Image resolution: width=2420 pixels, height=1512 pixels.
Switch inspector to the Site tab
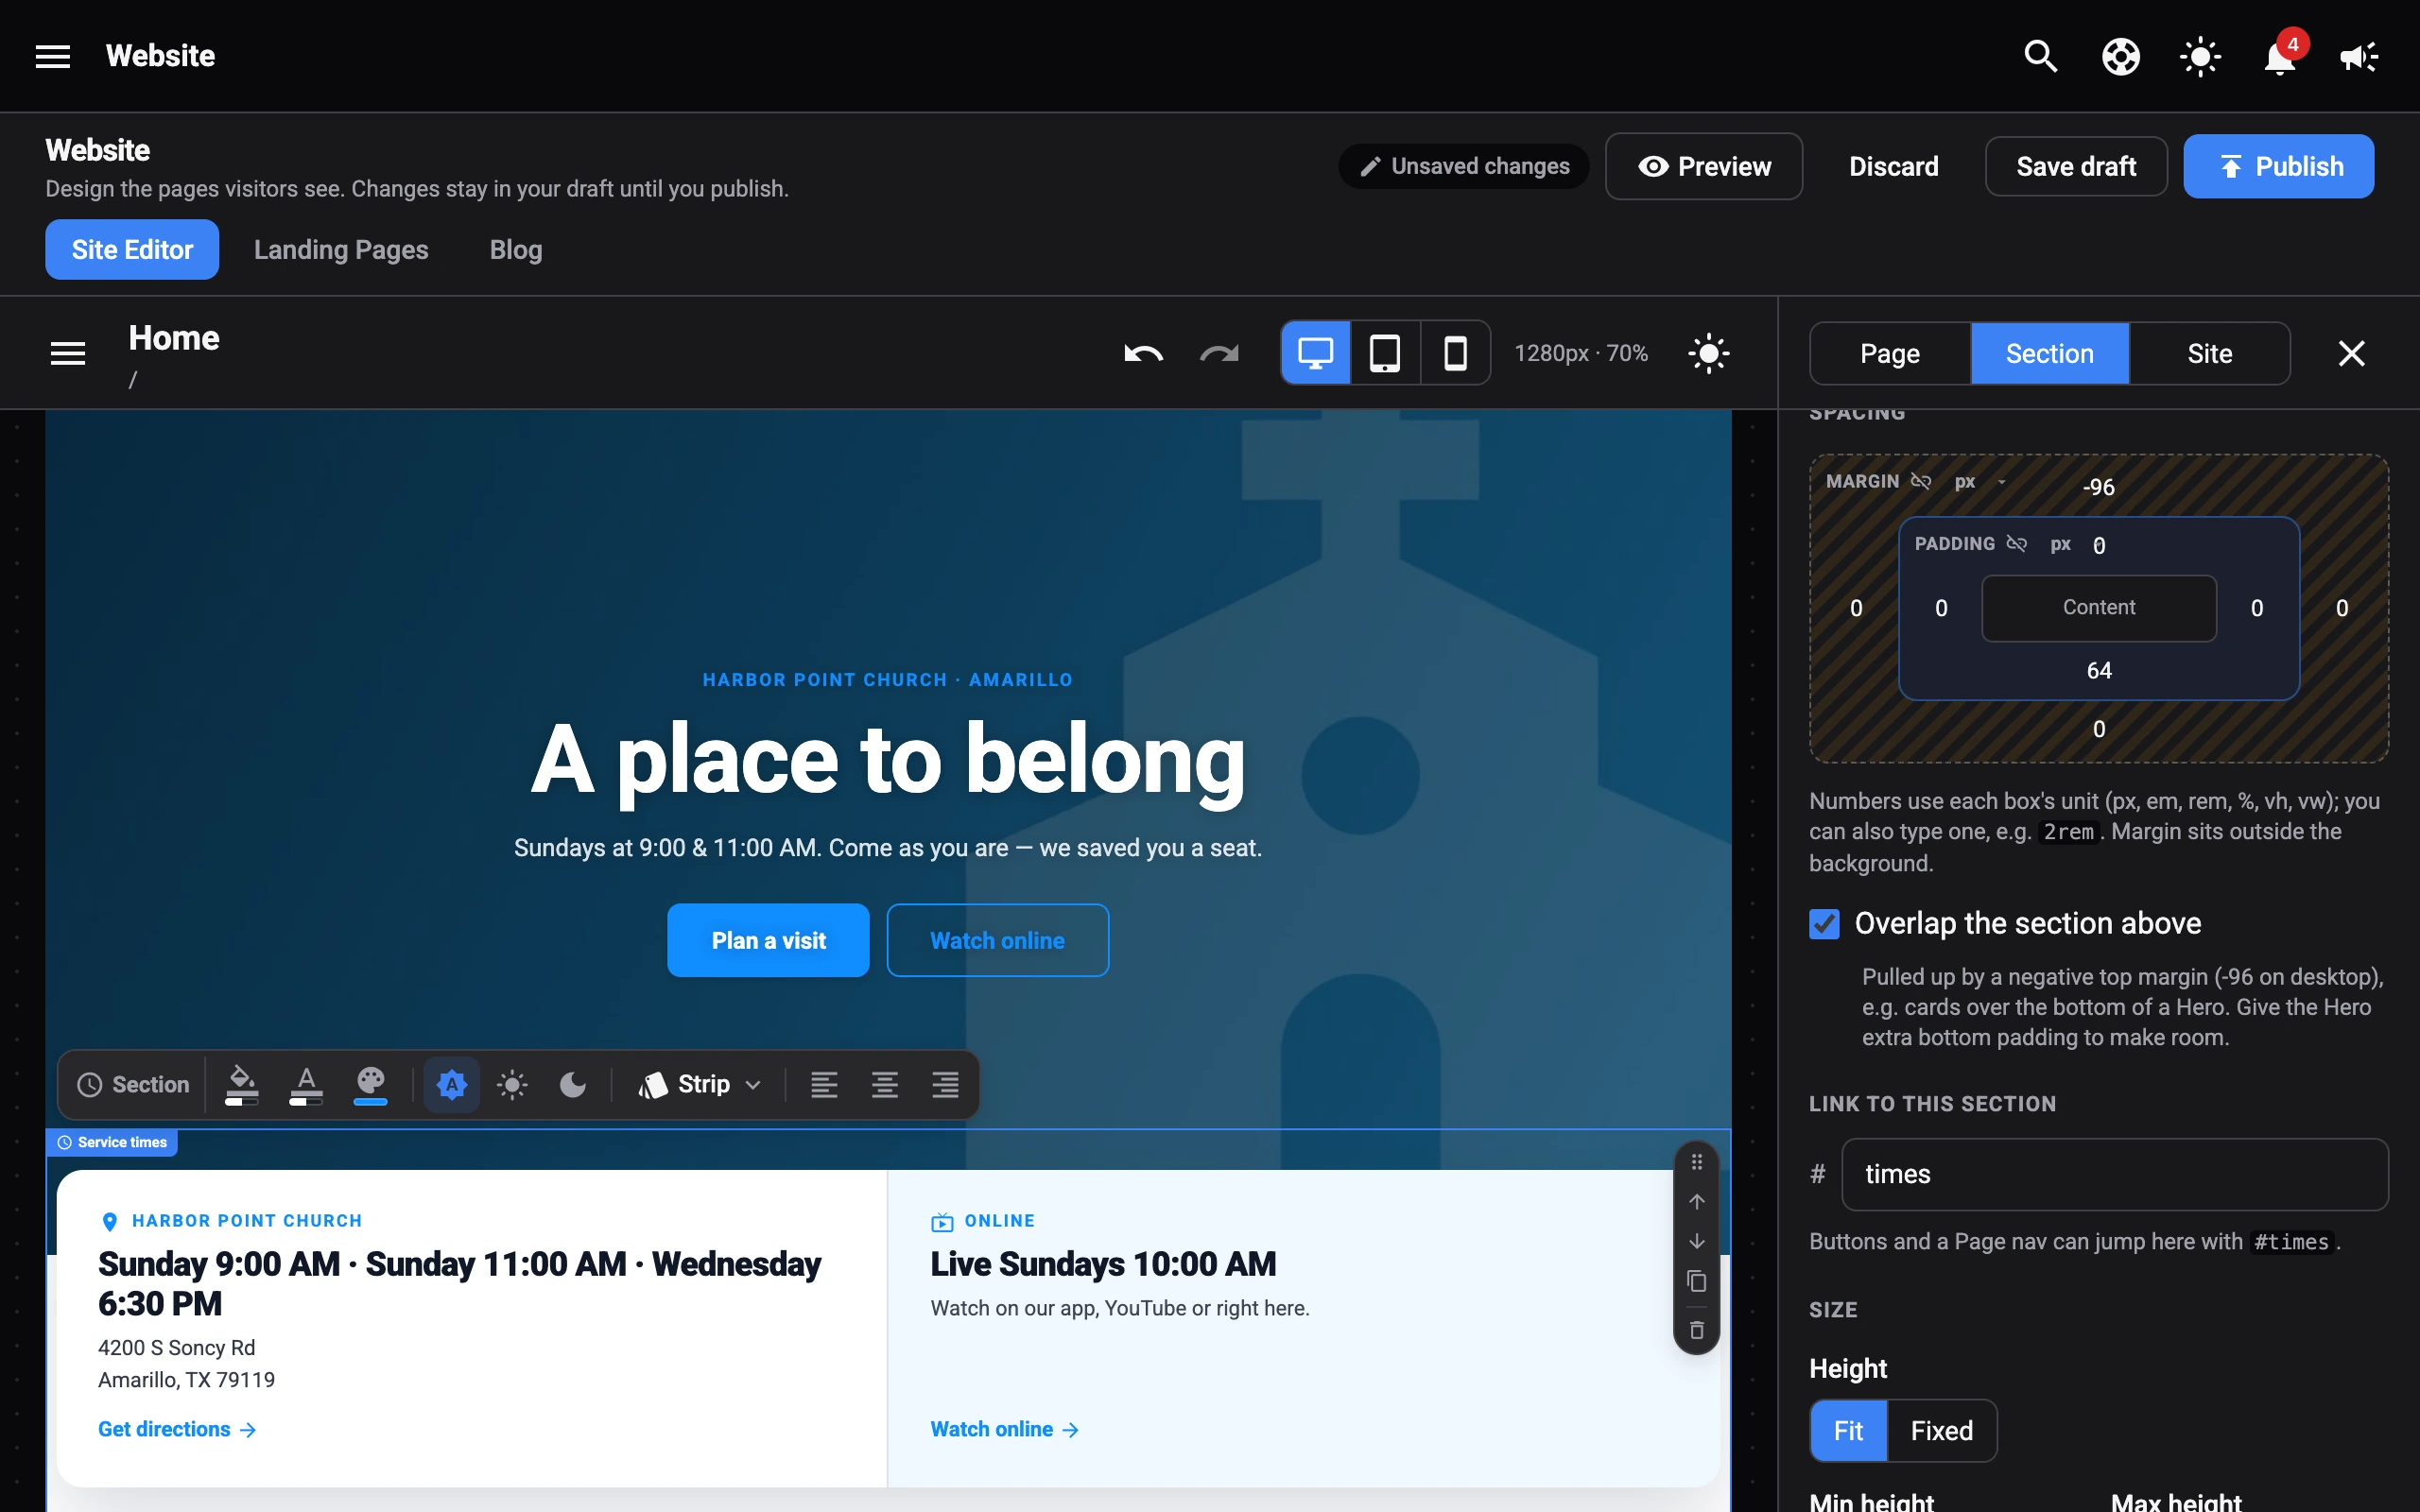2210,354
